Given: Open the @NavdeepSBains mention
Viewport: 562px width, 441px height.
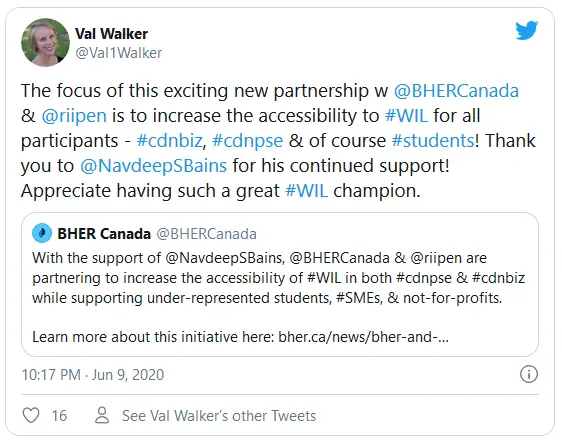Looking at the screenshot, I should pyautogui.click(x=153, y=166).
